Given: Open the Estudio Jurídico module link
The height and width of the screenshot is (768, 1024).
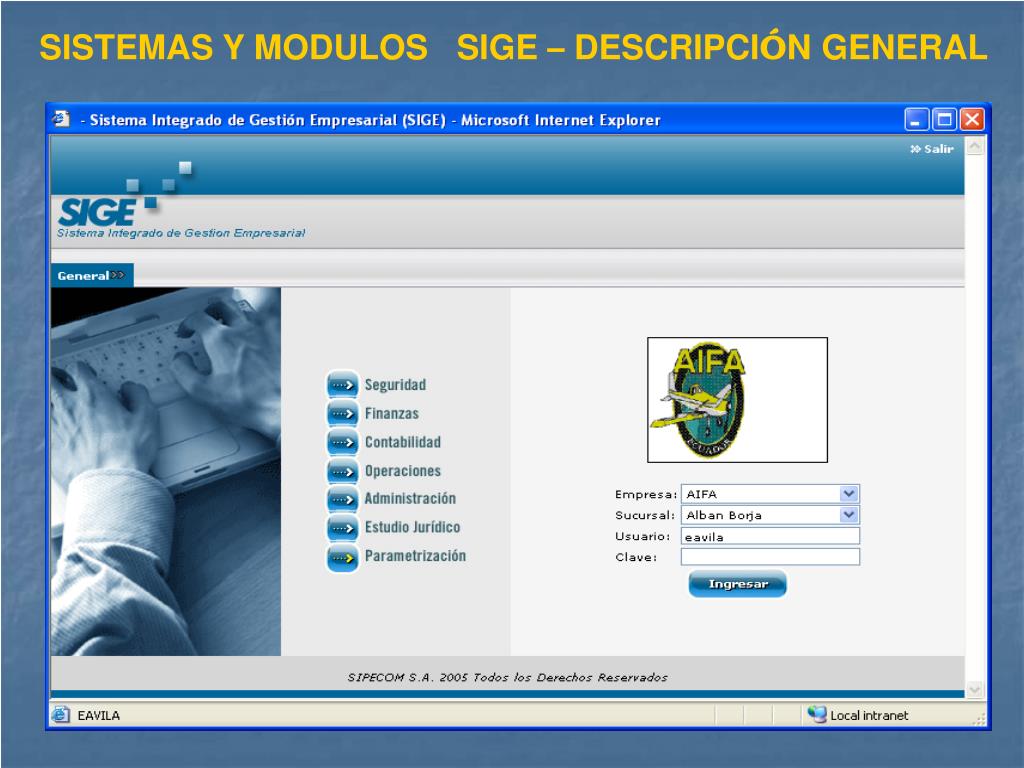Looking at the screenshot, I should (412, 527).
